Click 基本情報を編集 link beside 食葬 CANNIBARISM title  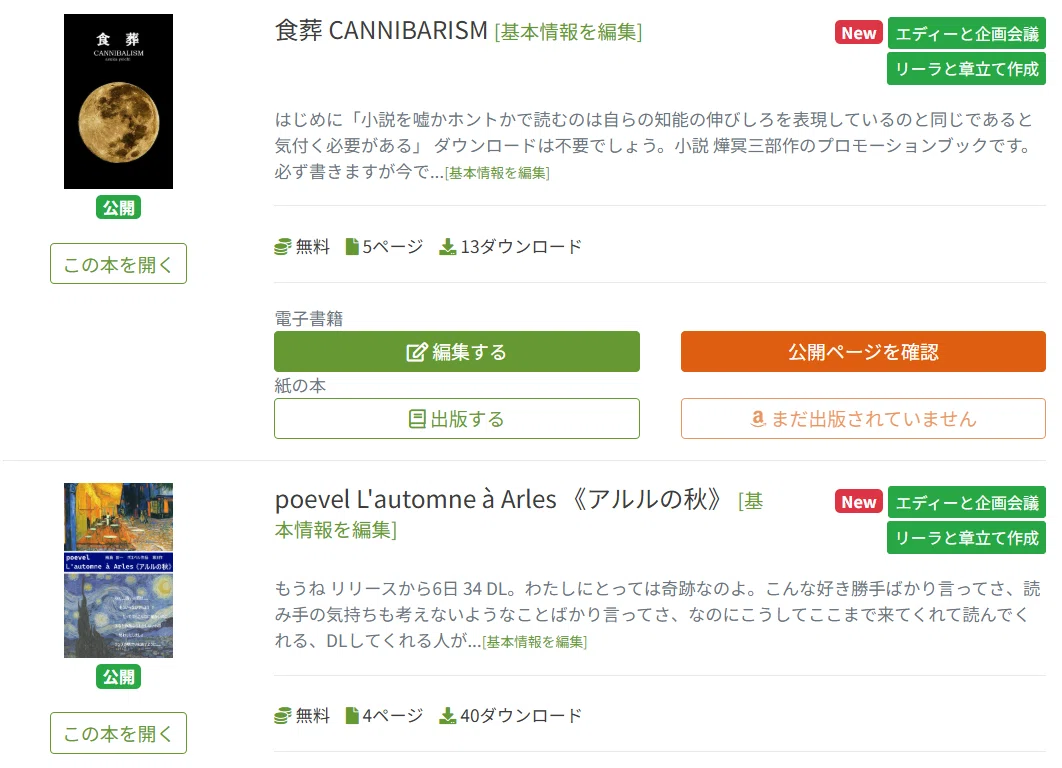tap(568, 32)
